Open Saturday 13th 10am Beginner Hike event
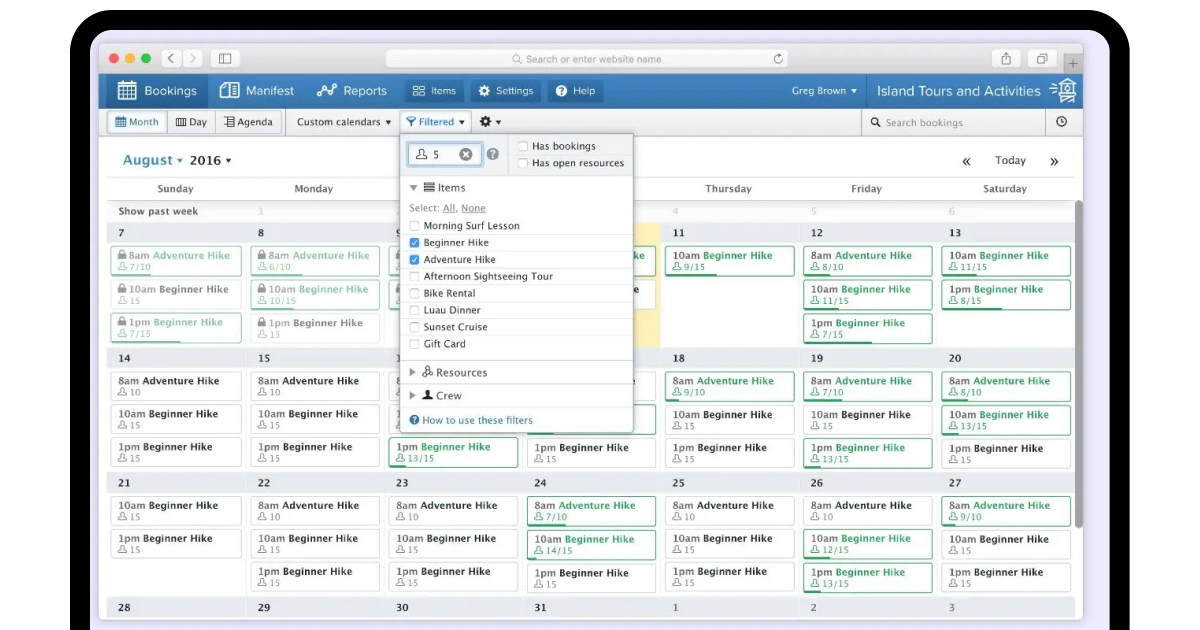The height and width of the screenshot is (630, 1200). (x=1006, y=261)
